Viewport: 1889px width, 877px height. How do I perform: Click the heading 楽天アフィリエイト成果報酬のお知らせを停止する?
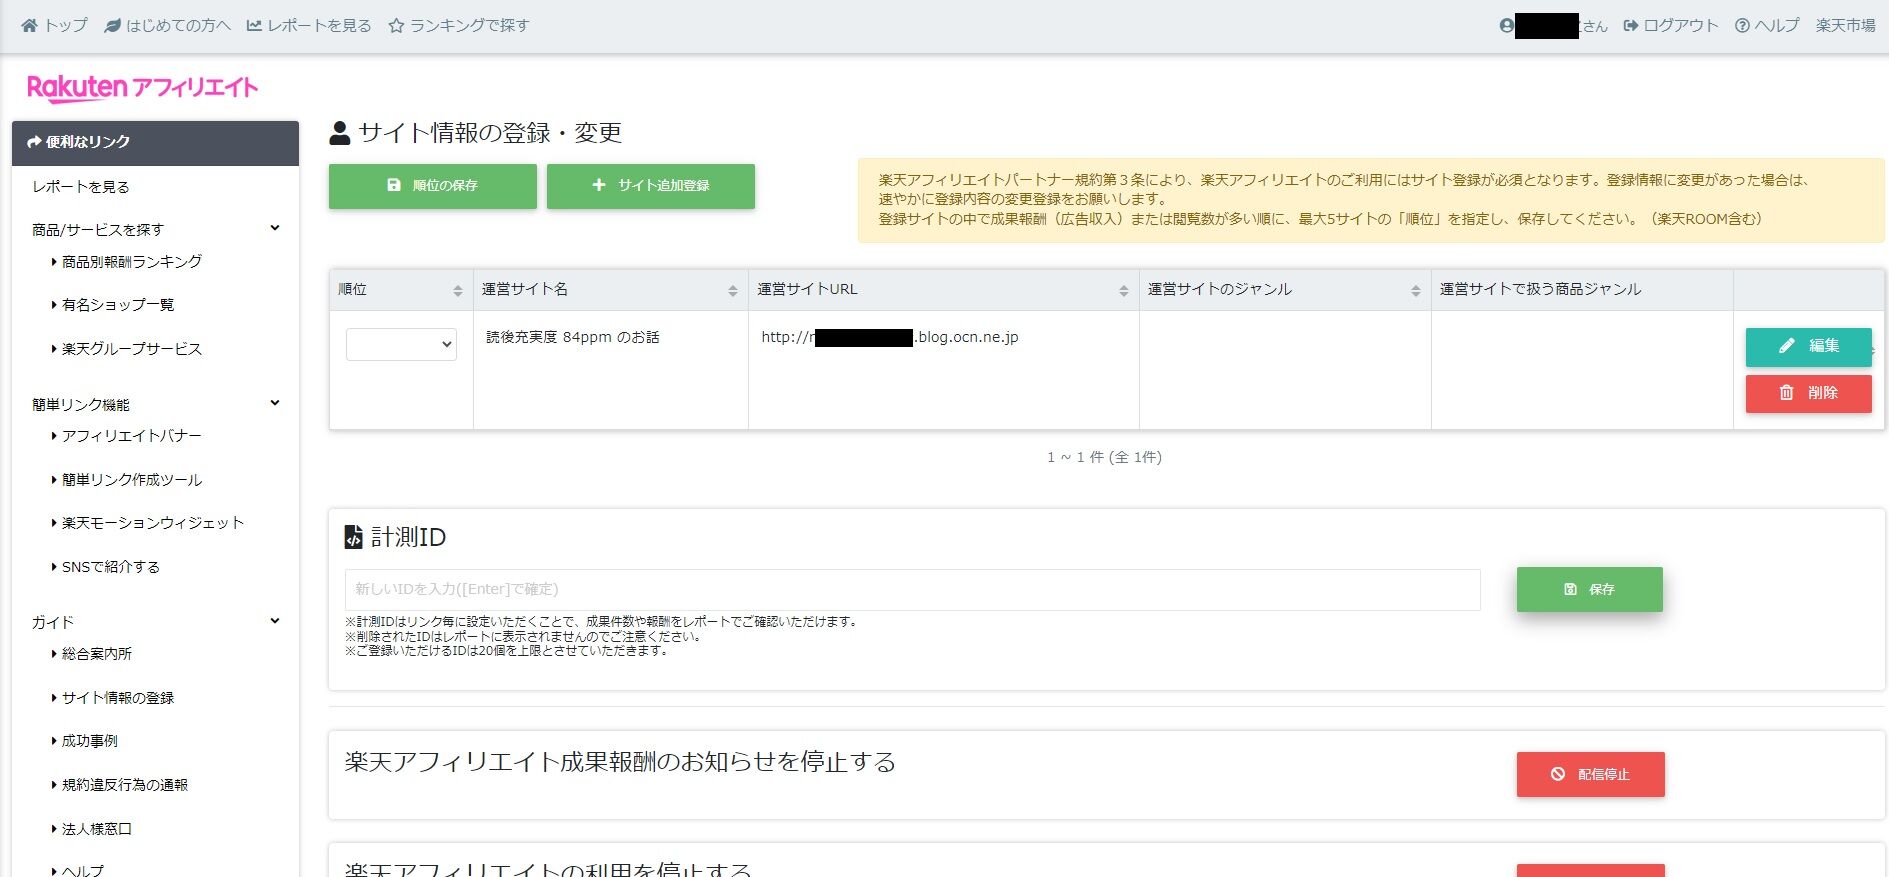point(620,762)
